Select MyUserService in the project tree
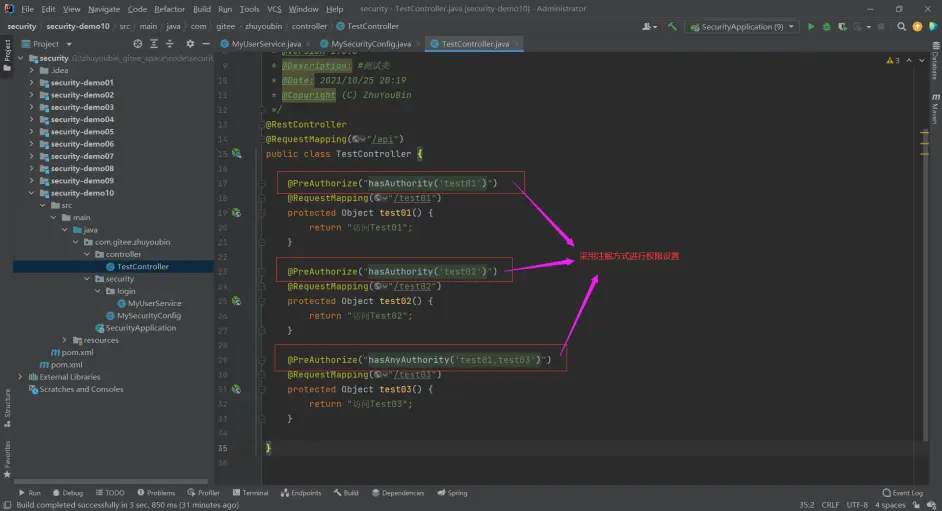 coord(155,303)
